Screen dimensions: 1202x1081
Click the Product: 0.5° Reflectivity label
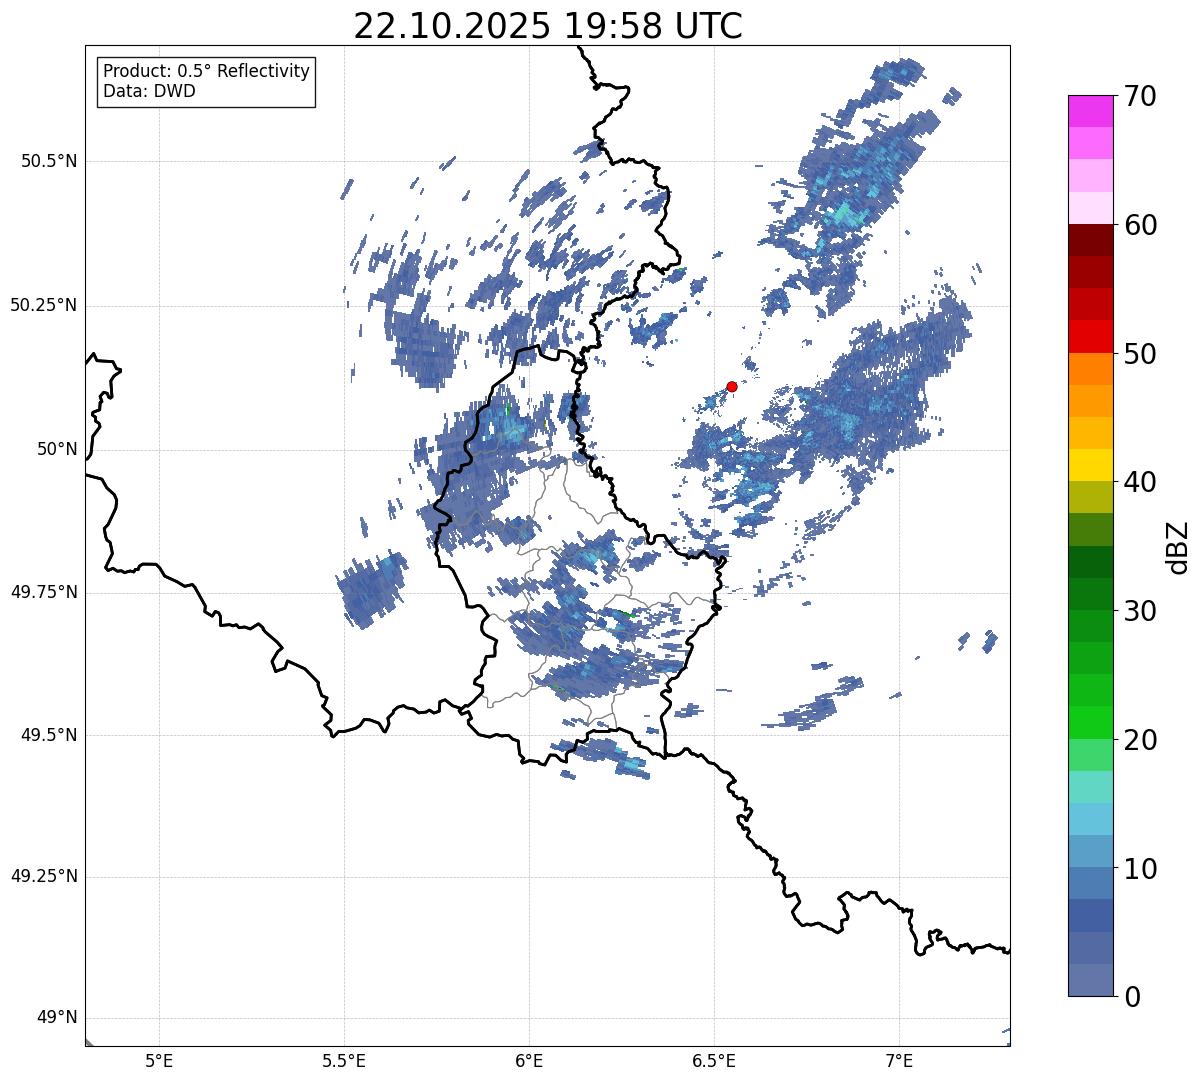point(207,72)
